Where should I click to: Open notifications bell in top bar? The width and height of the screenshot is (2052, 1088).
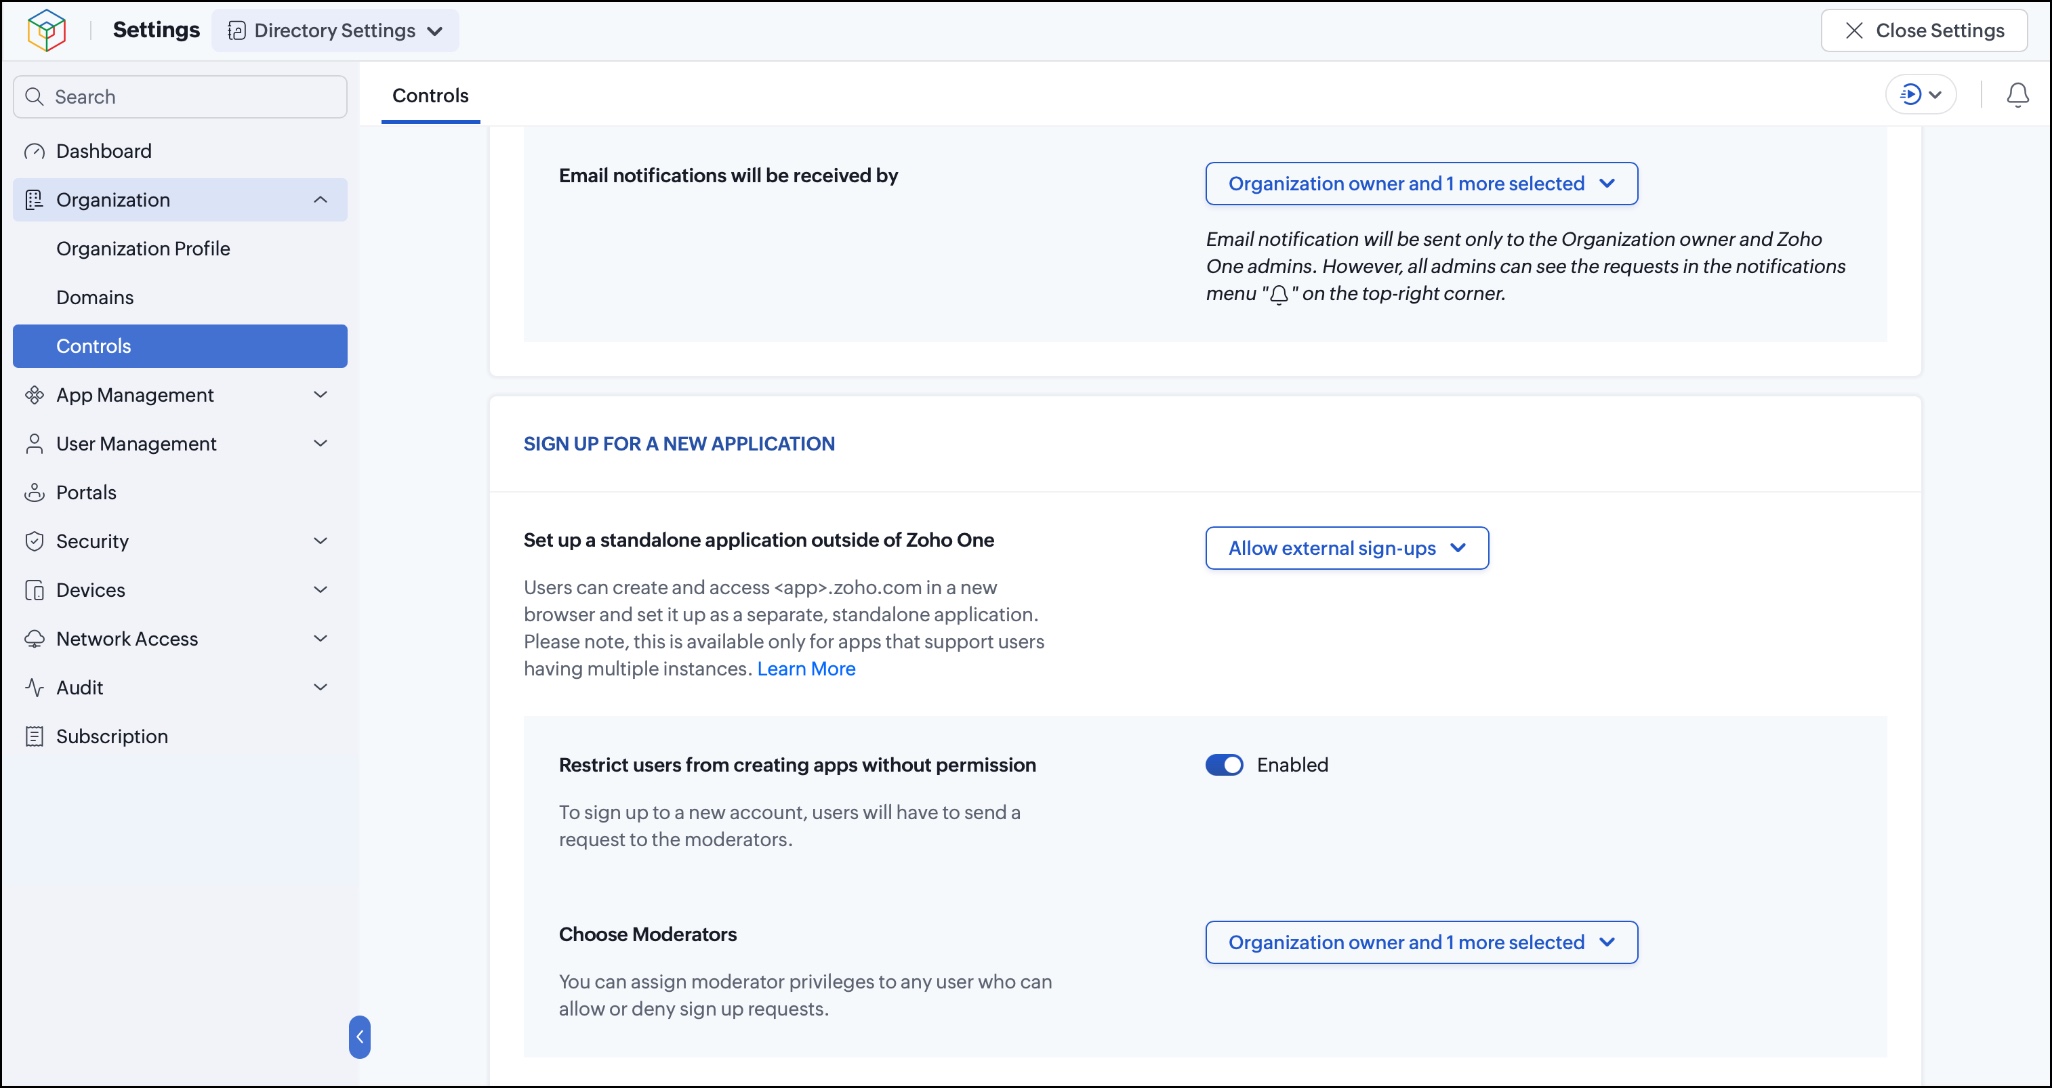(2017, 95)
